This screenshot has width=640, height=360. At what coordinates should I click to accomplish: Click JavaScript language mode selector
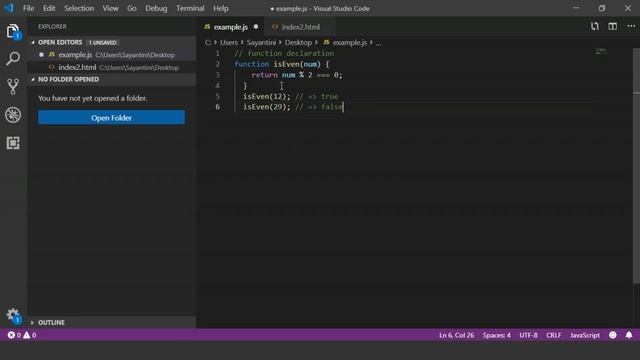584,335
